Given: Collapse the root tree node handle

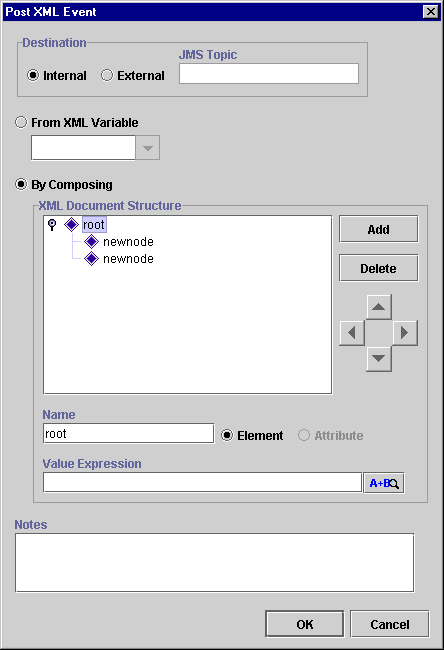Looking at the screenshot, I should point(52,225).
